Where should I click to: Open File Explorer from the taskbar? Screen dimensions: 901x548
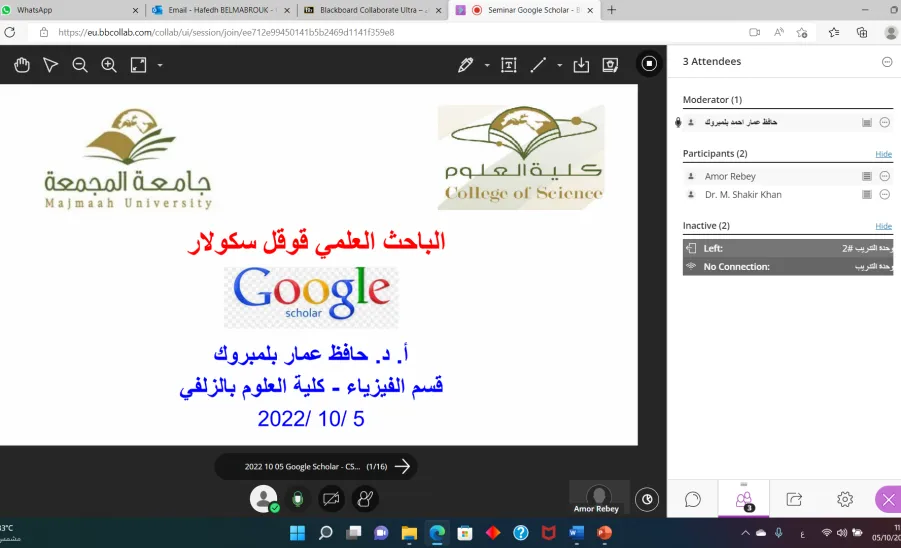409,533
